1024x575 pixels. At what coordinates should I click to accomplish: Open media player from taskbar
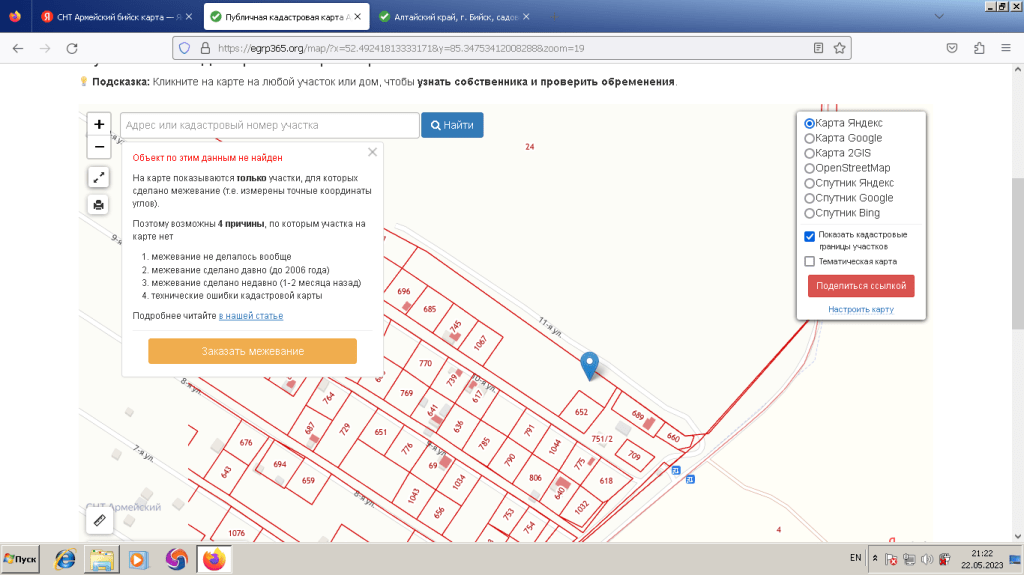(138, 559)
